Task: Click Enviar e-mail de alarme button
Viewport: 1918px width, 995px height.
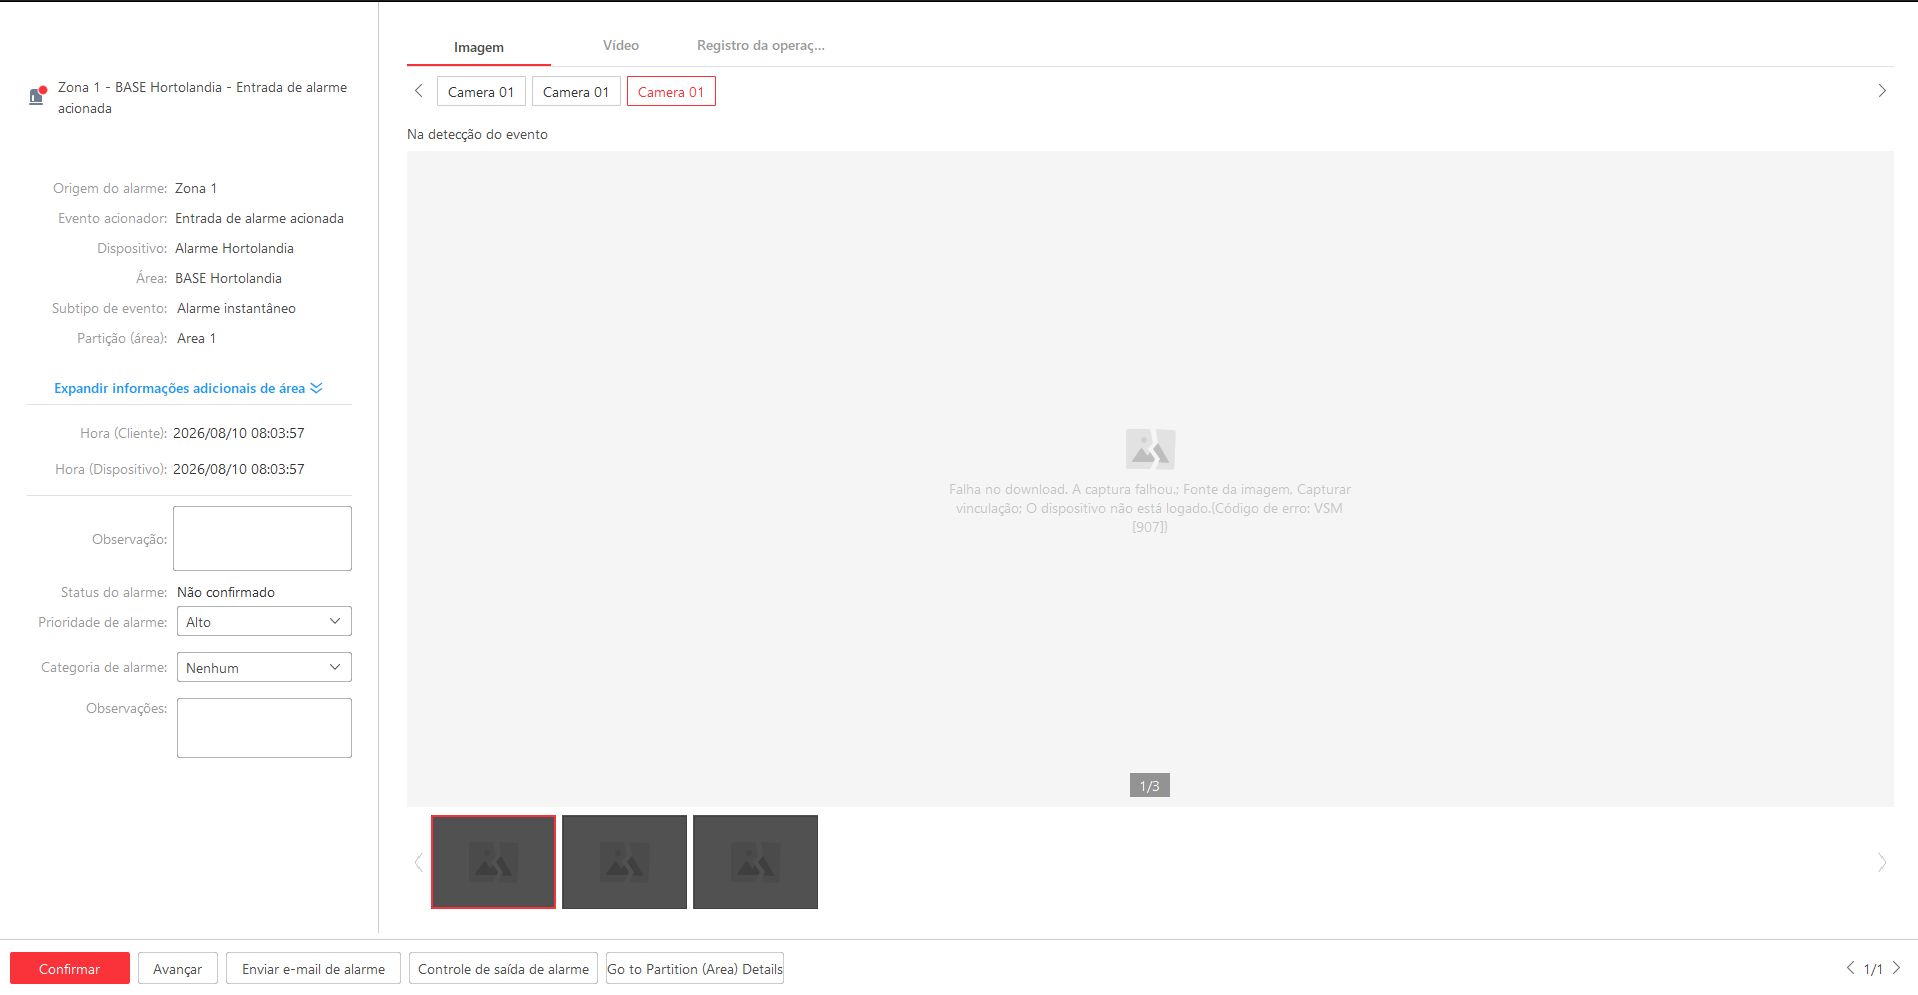Action: tap(313, 969)
